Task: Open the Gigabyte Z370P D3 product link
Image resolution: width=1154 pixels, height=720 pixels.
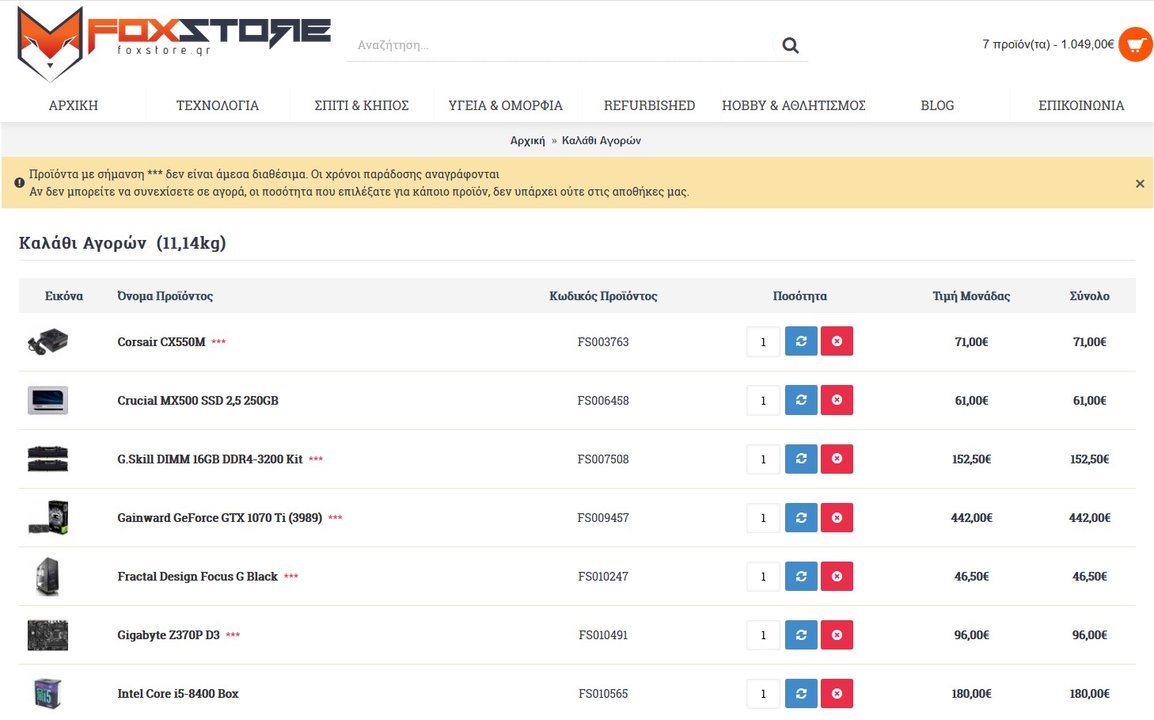Action: 169,635
